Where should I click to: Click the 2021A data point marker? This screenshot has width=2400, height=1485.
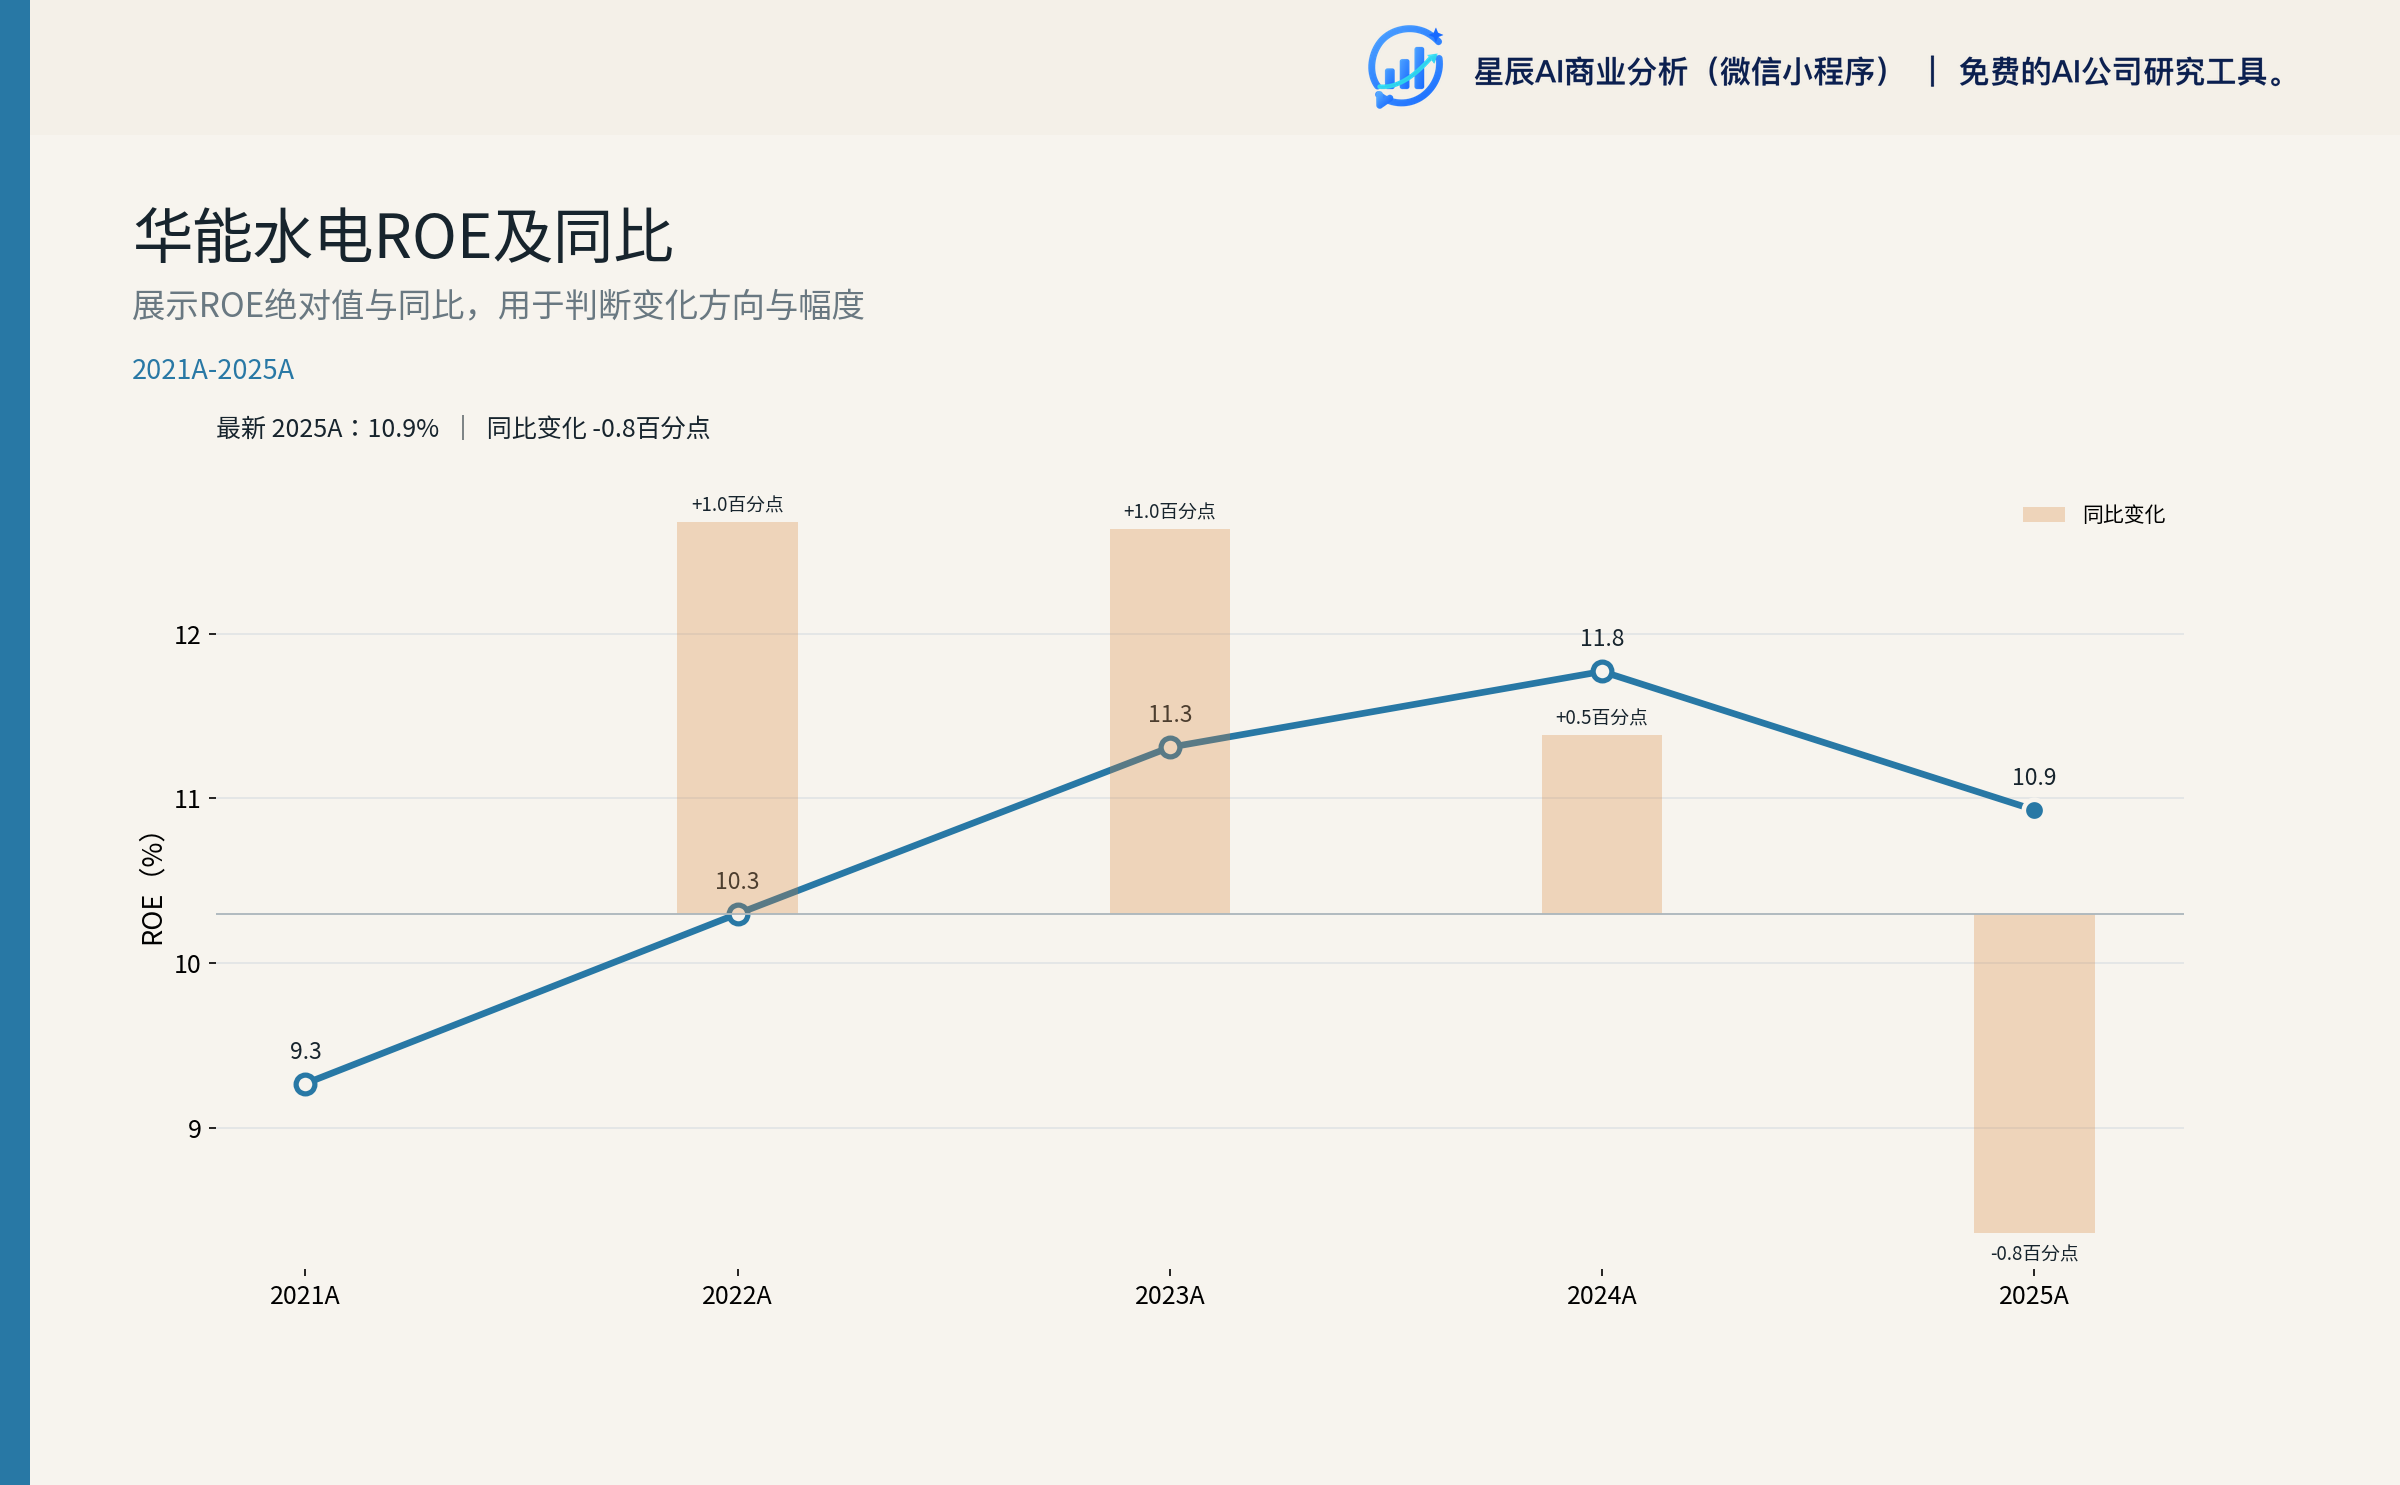305,1084
